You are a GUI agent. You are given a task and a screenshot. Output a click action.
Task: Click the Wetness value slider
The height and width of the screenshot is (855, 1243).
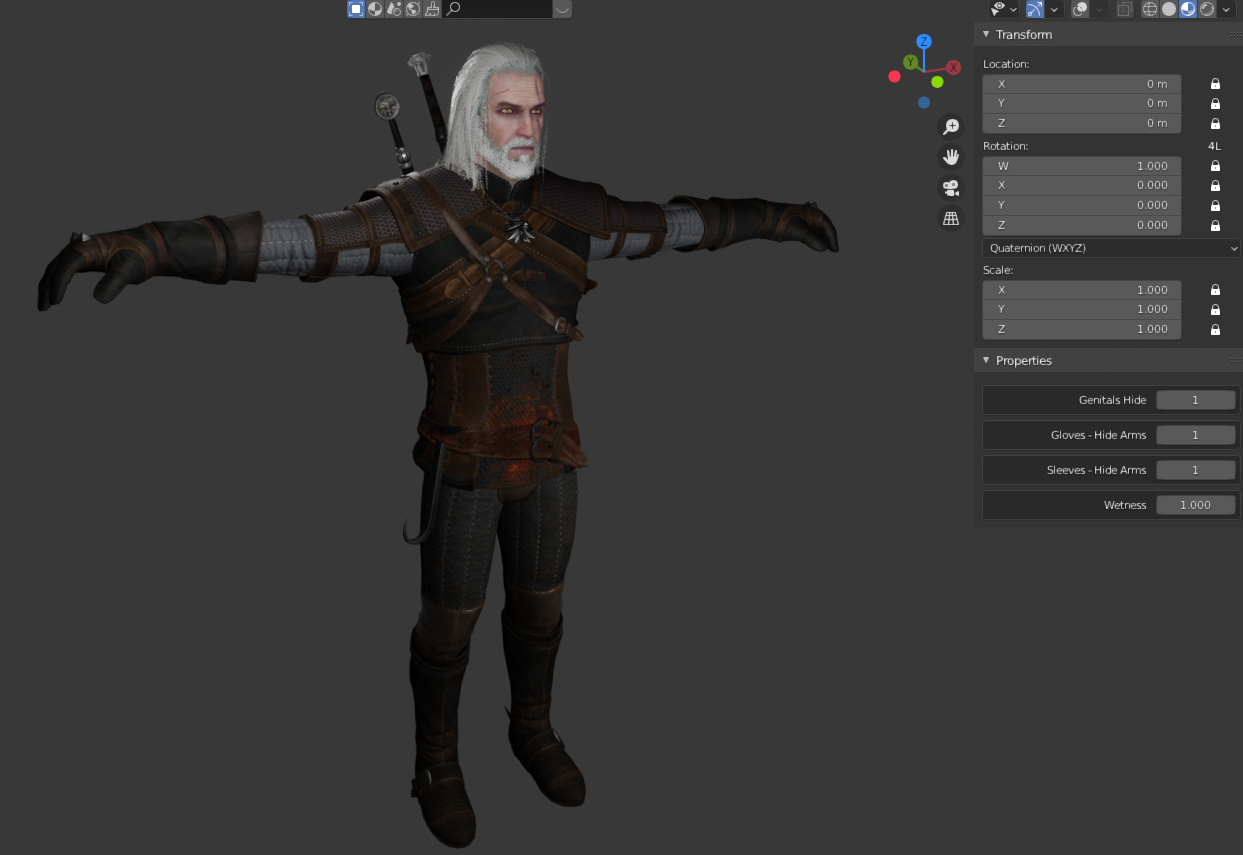pyautogui.click(x=1195, y=505)
